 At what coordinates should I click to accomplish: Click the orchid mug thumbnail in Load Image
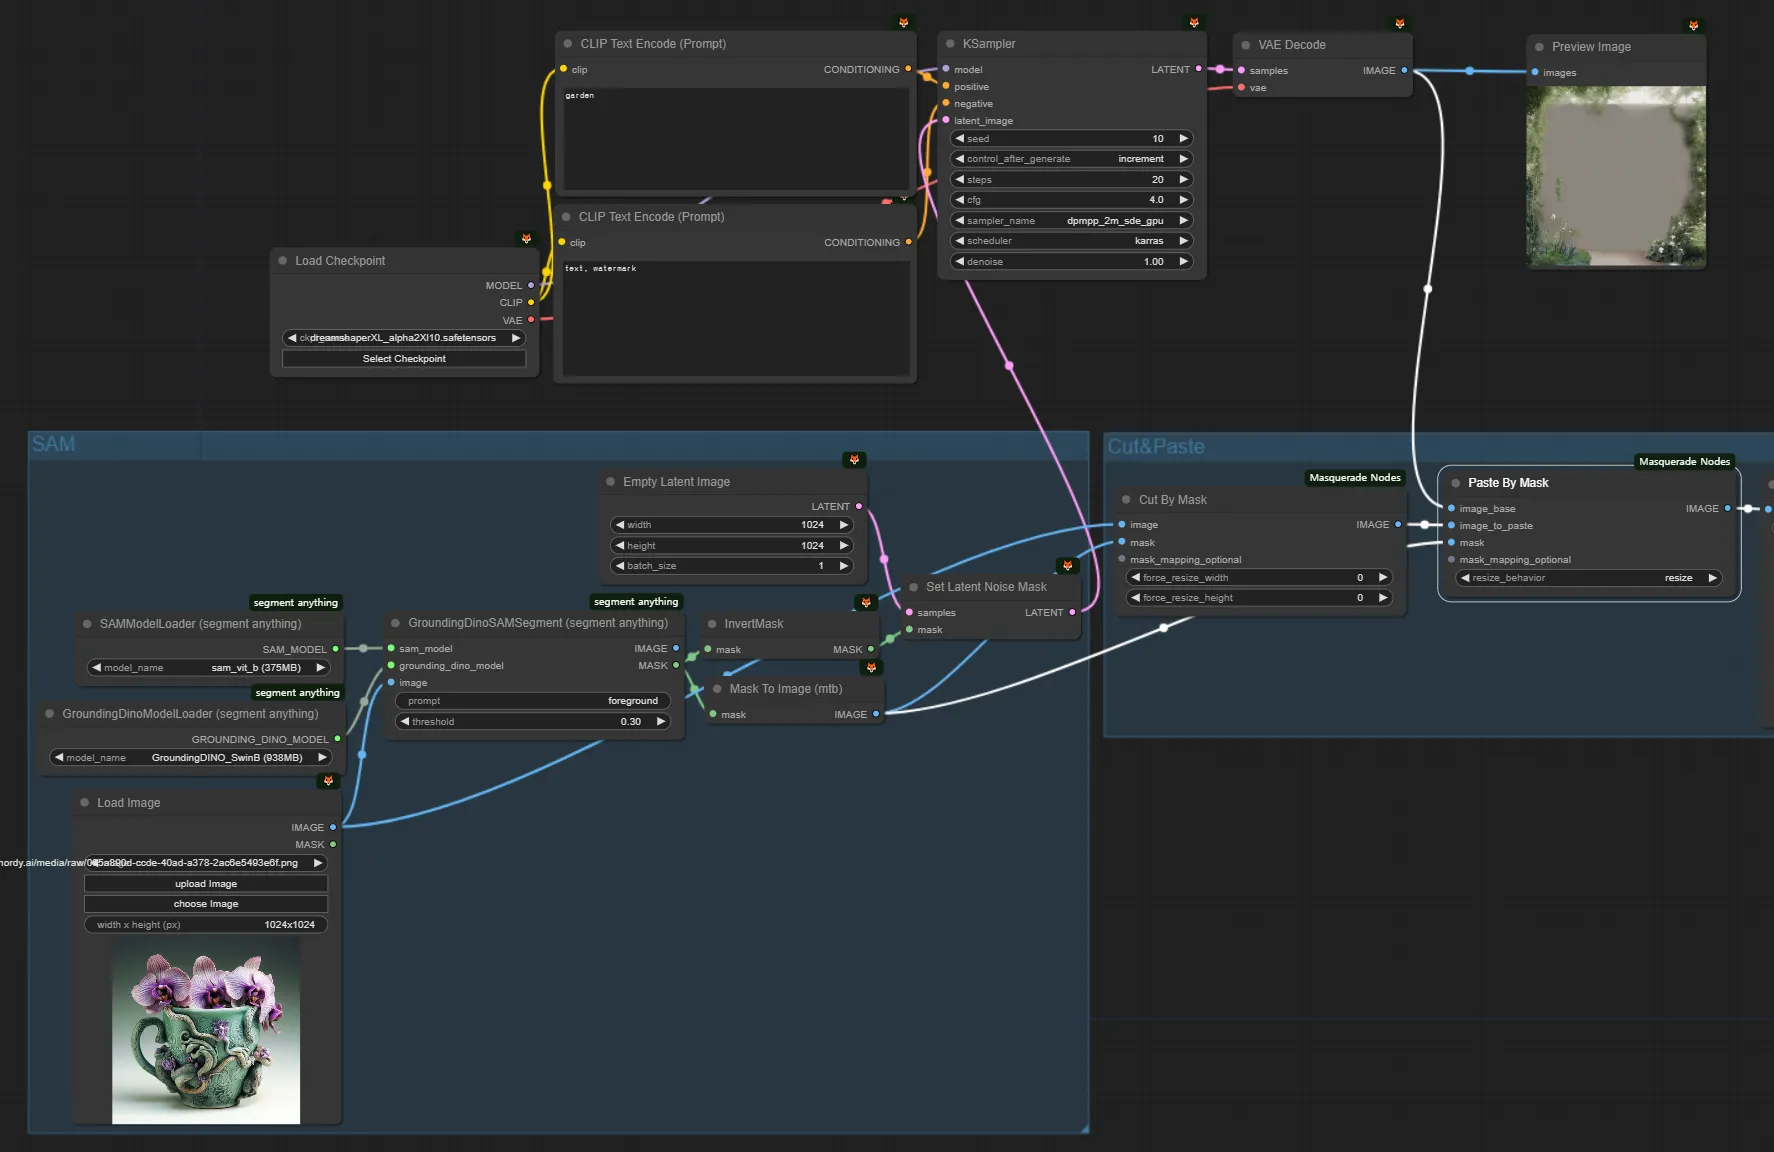206,1031
